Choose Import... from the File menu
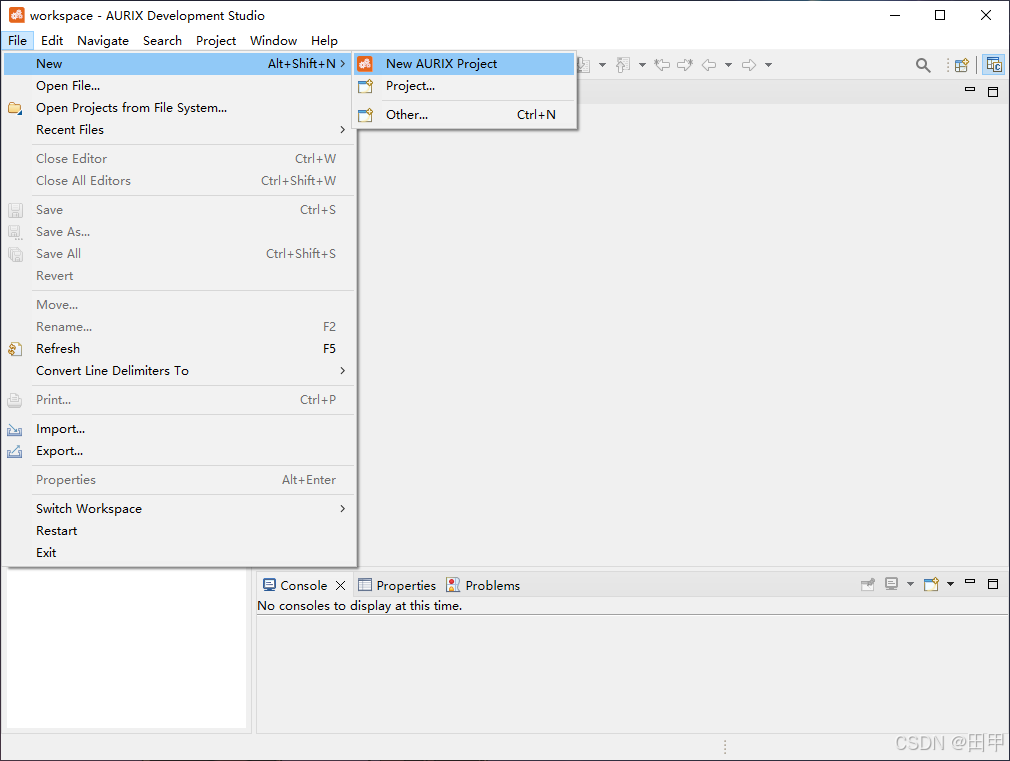This screenshot has height=761, width=1010. (x=178, y=429)
